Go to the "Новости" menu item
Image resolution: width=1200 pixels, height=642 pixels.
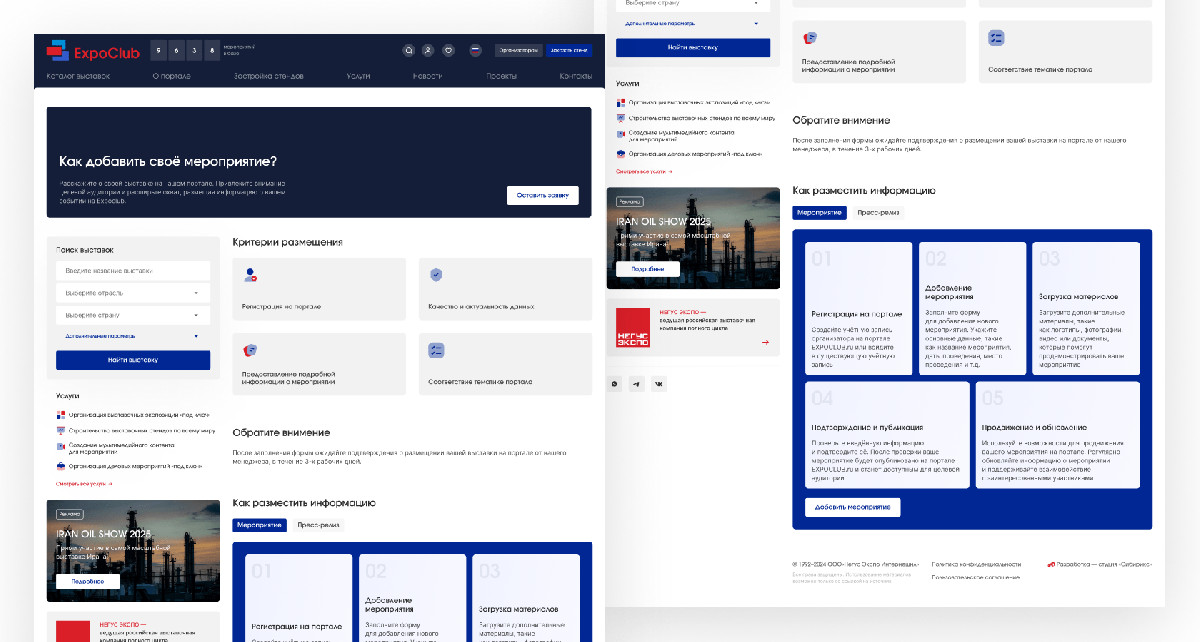point(427,76)
